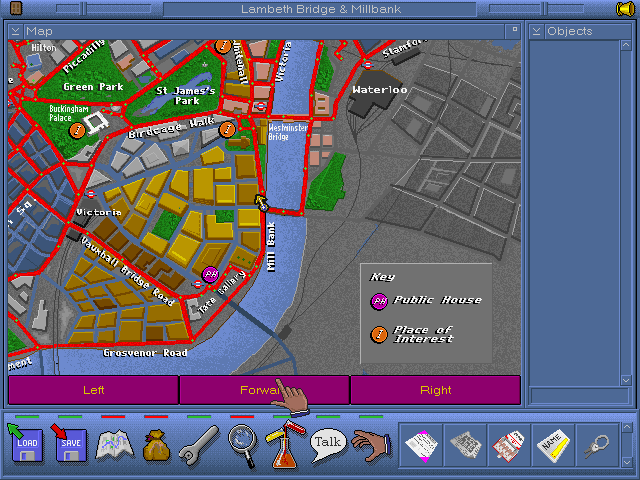The width and height of the screenshot is (640, 480).
Task: Click the wooden door icon in top corner
Action: pos(16,8)
